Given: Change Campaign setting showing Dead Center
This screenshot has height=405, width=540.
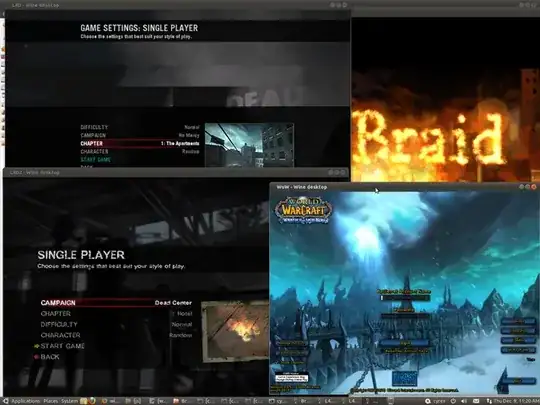Looking at the screenshot, I should click(x=116, y=303).
